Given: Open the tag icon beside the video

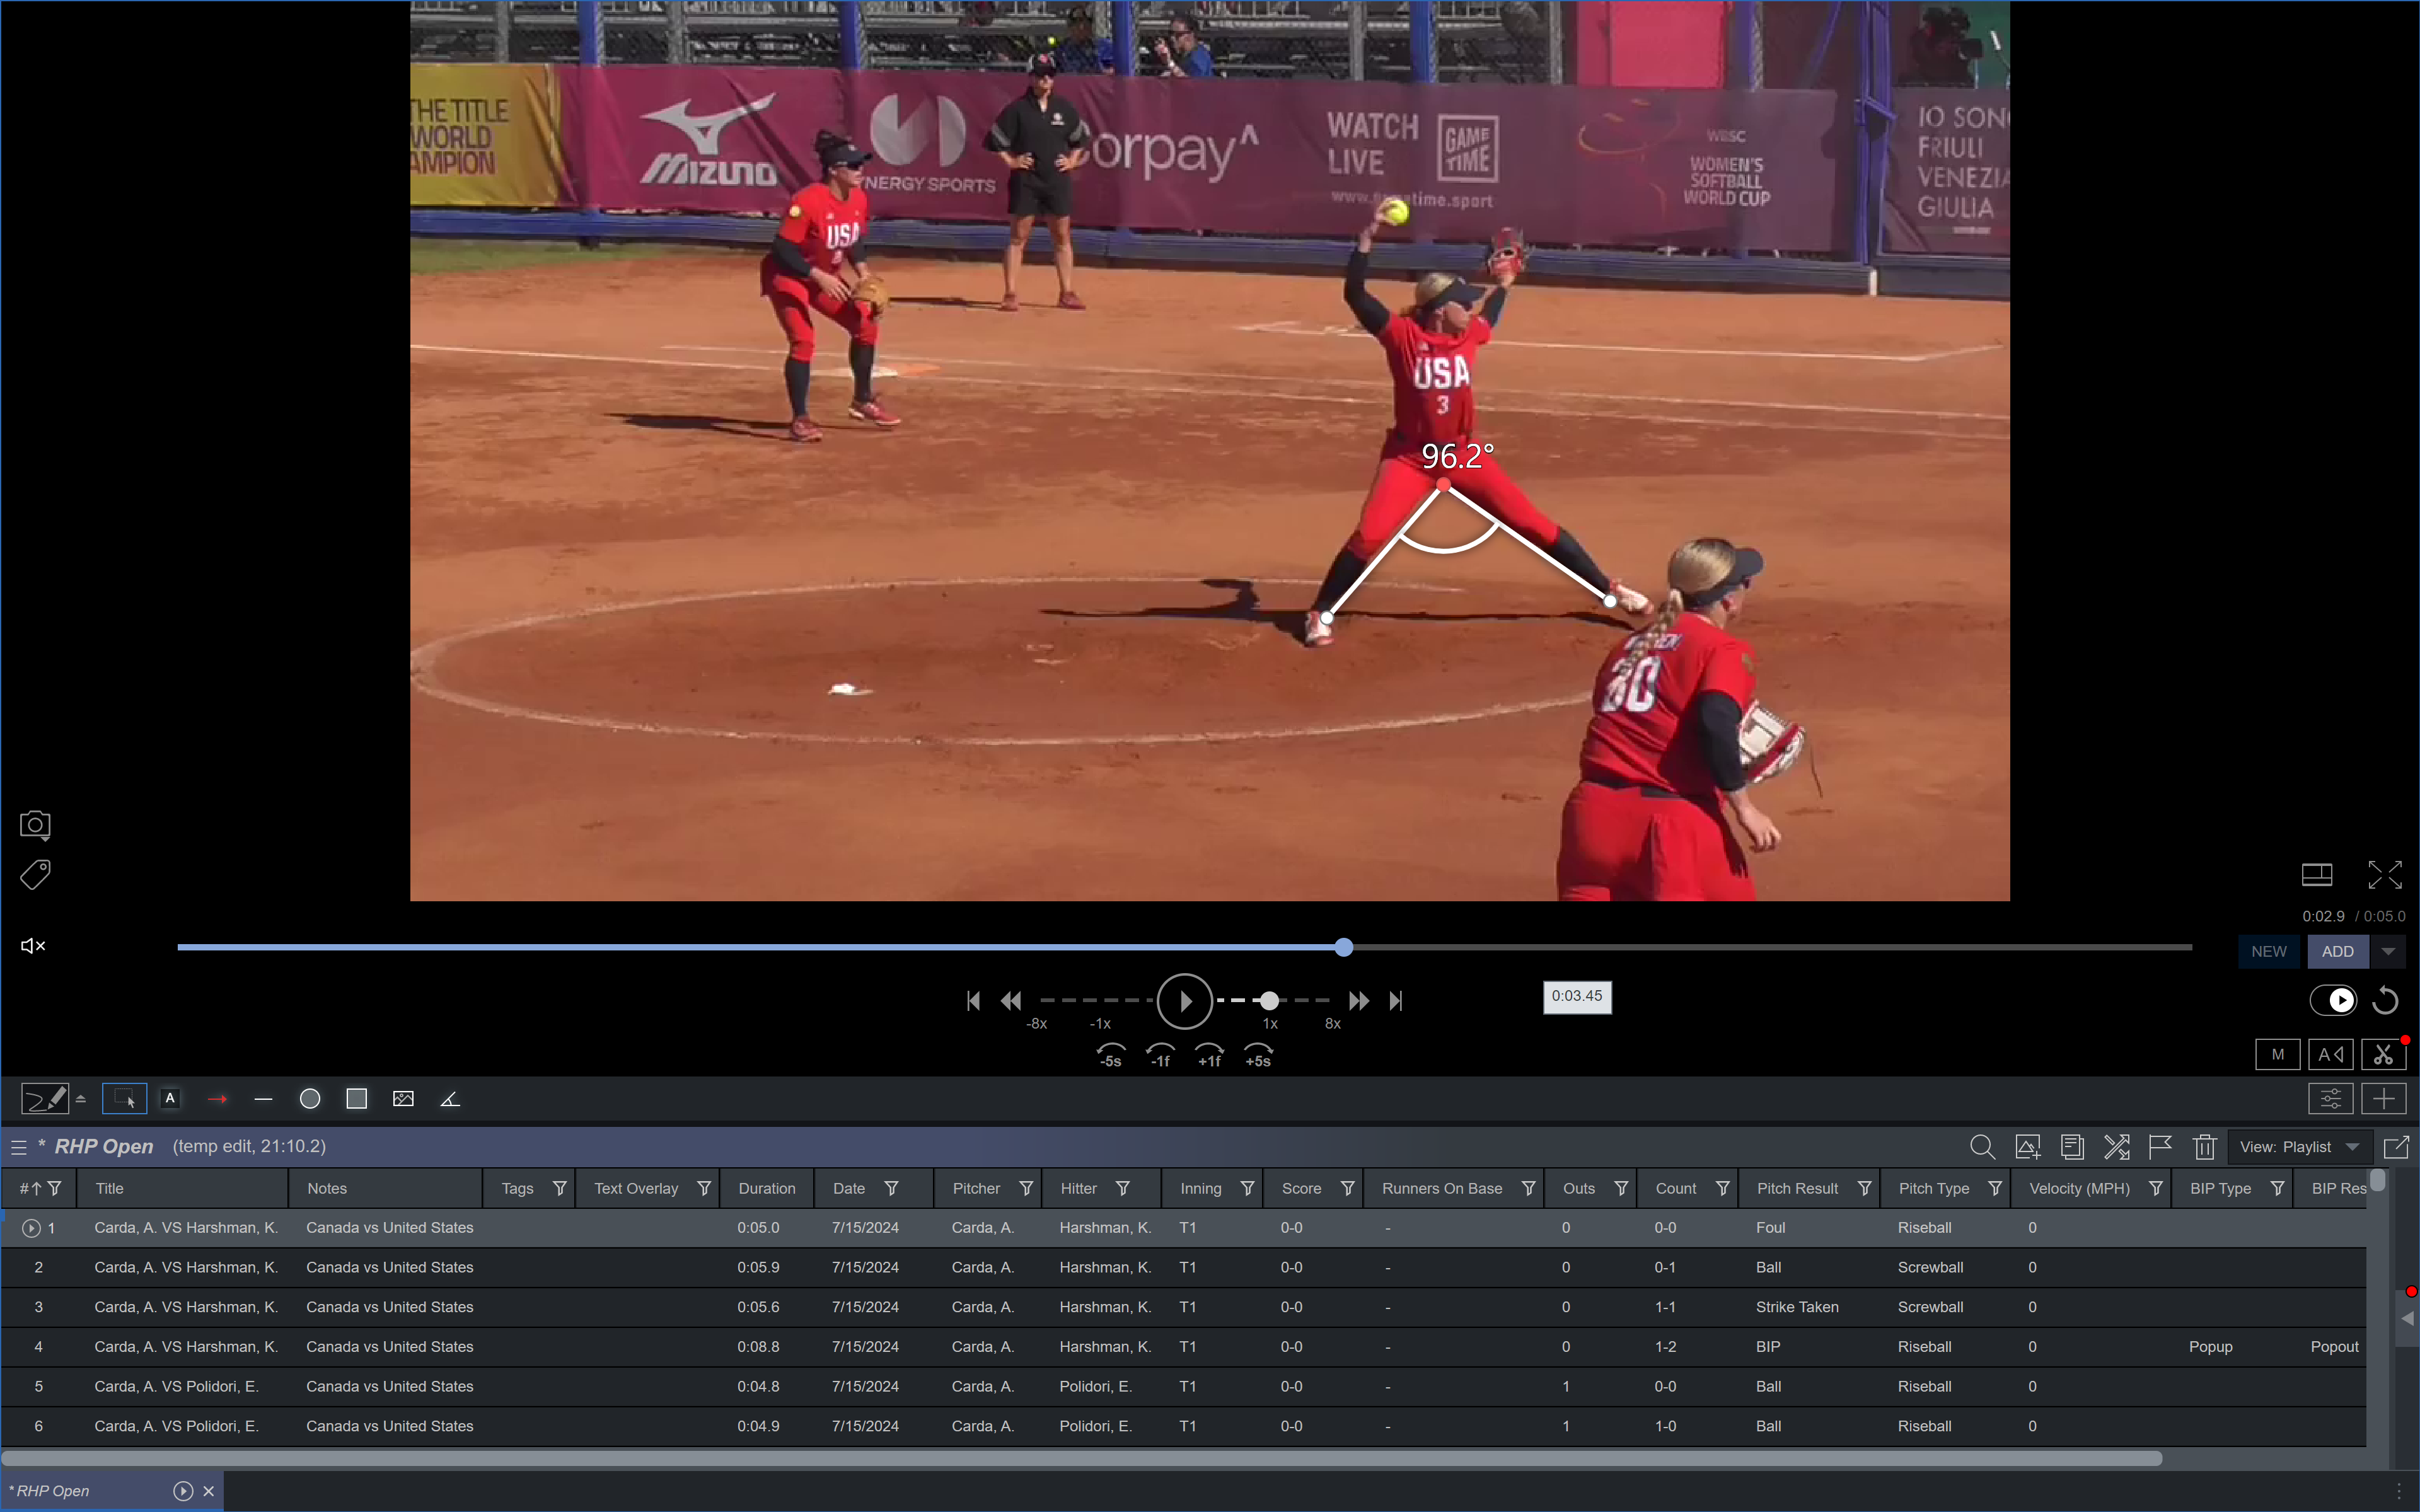Looking at the screenshot, I should click(x=35, y=875).
